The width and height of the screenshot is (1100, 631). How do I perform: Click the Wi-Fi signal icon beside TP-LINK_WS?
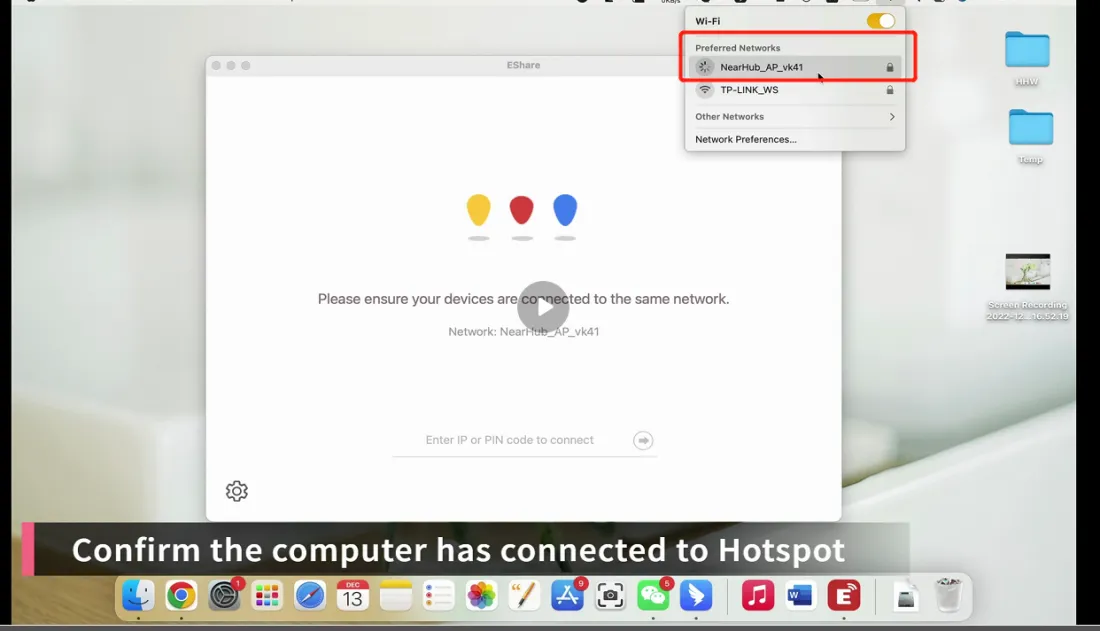click(x=705, y=90)
